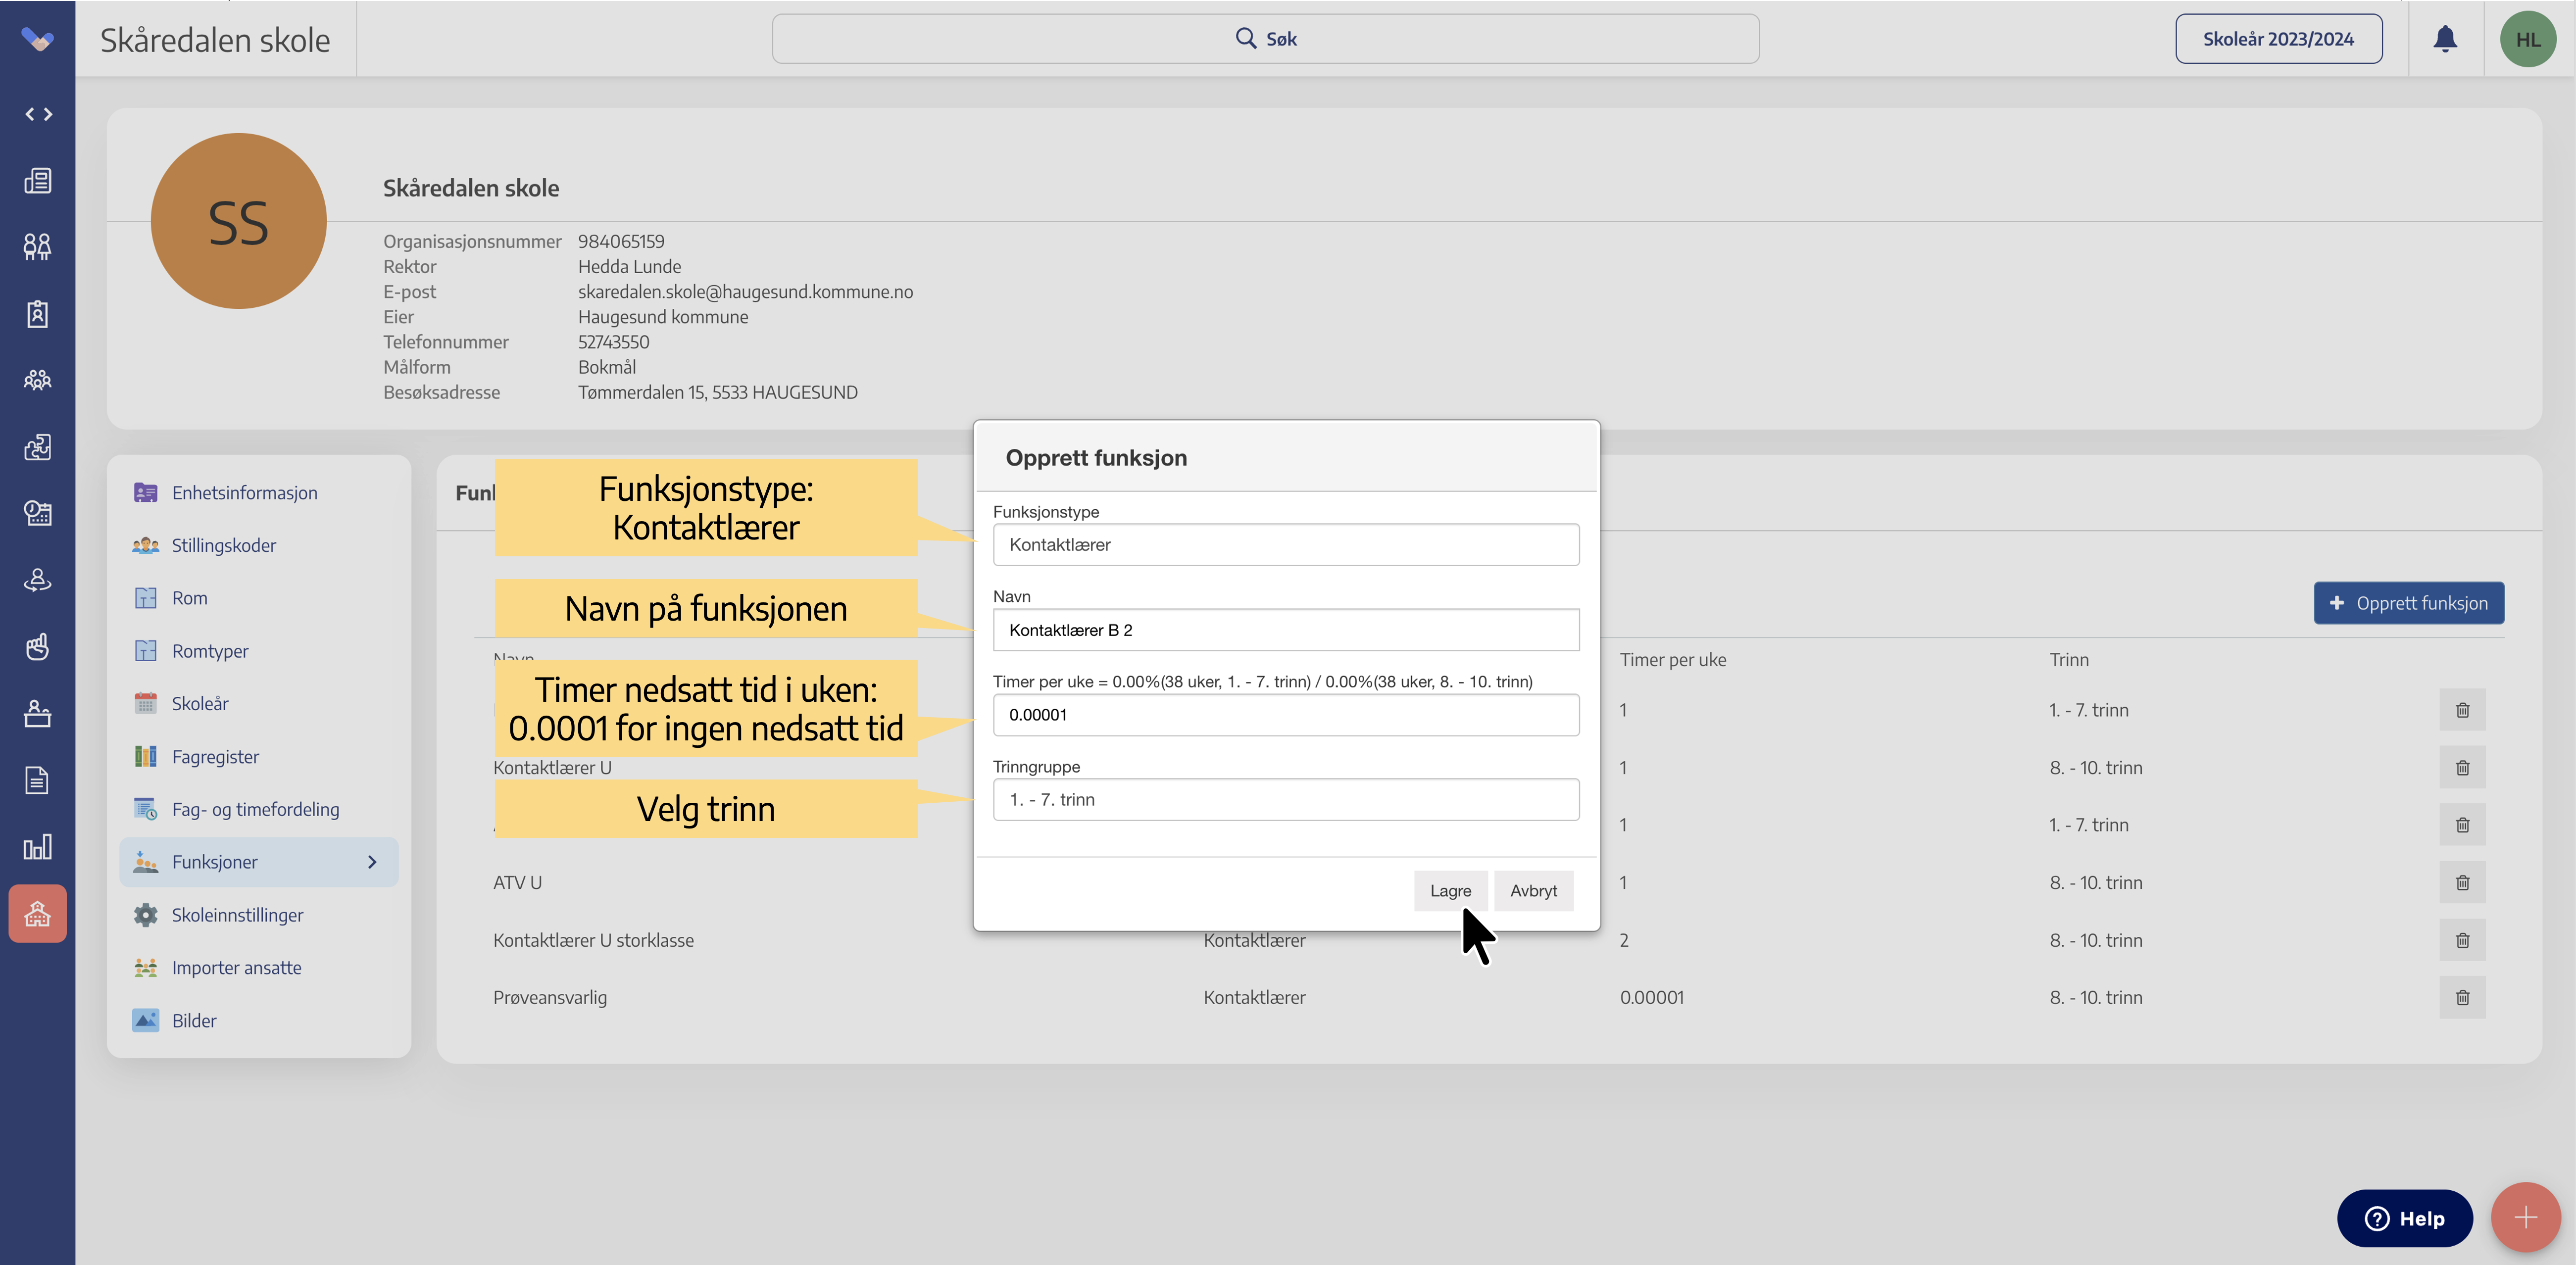
Task: Click the red plus floating action button
Action: pyautogui.click(x=2525, y=1217)
